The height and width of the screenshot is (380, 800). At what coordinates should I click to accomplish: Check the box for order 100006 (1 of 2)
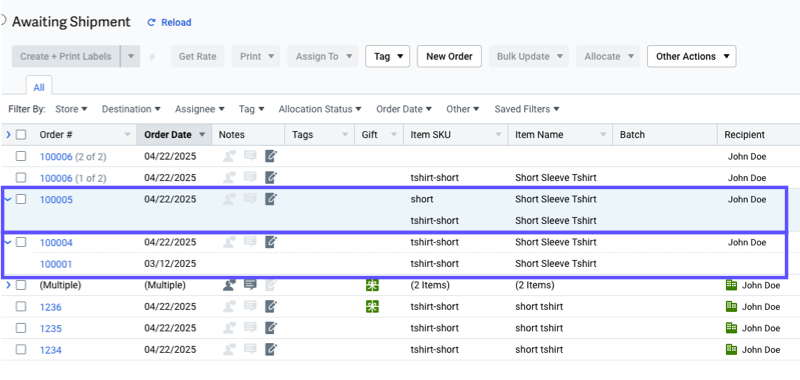(21, 178)
